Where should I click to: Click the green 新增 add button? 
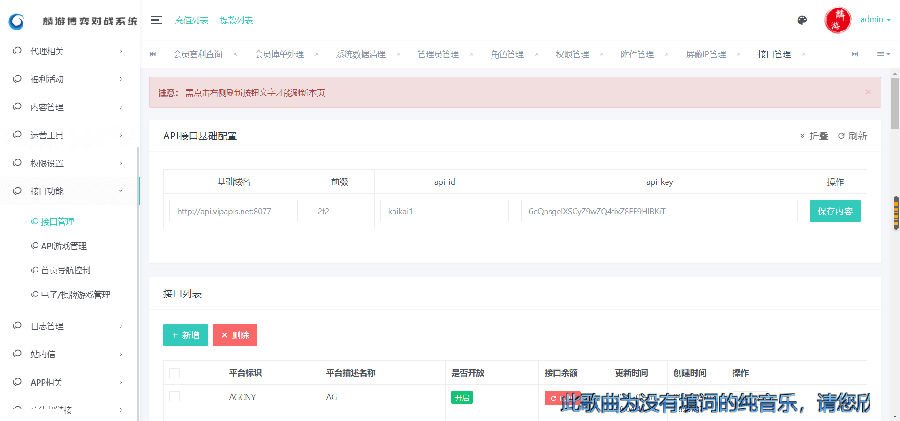tap(185, 335)
